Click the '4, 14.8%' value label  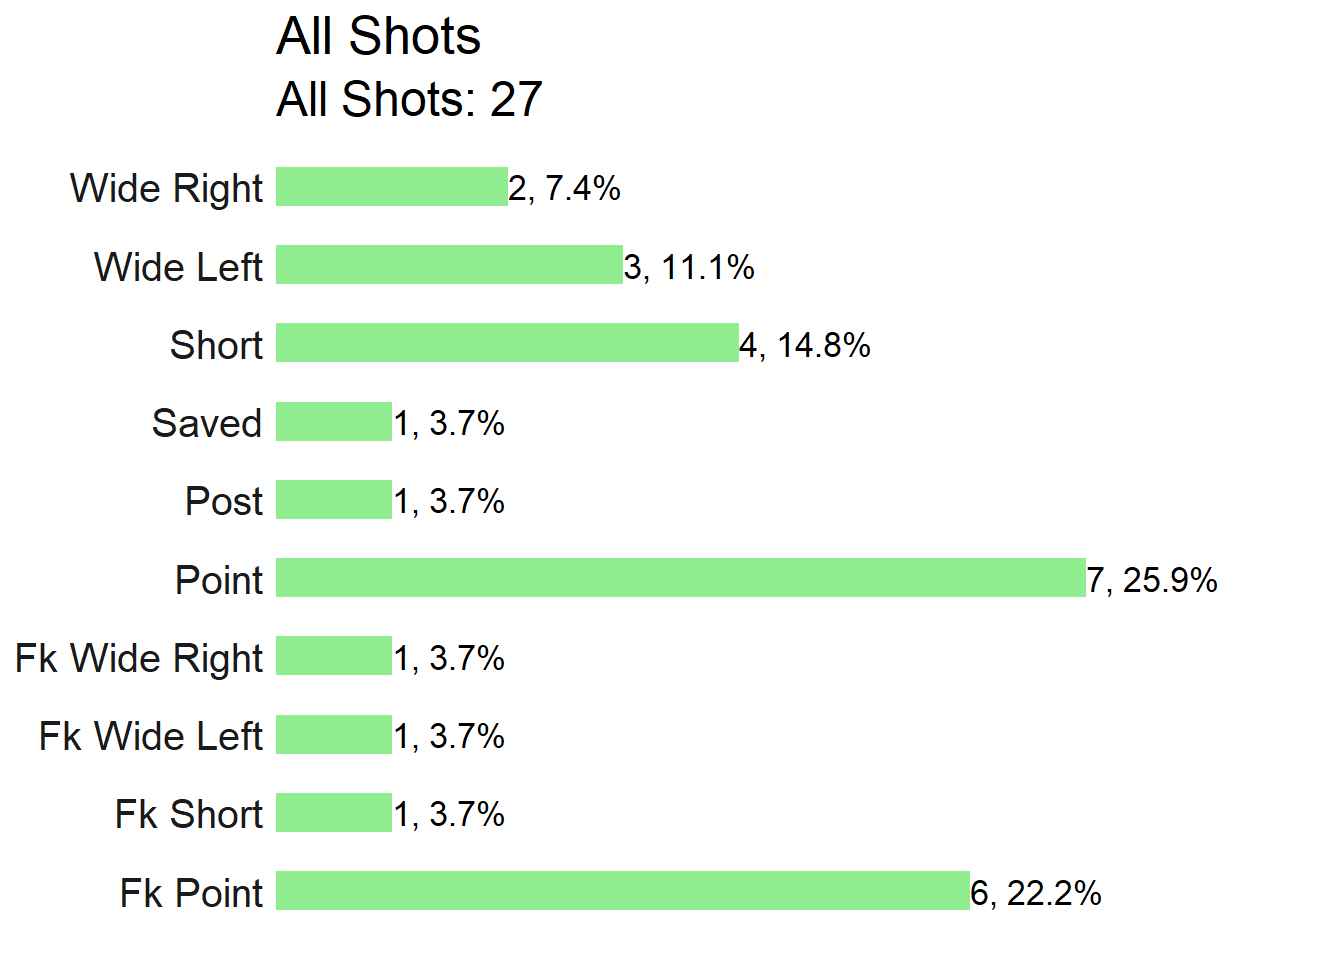805,345
